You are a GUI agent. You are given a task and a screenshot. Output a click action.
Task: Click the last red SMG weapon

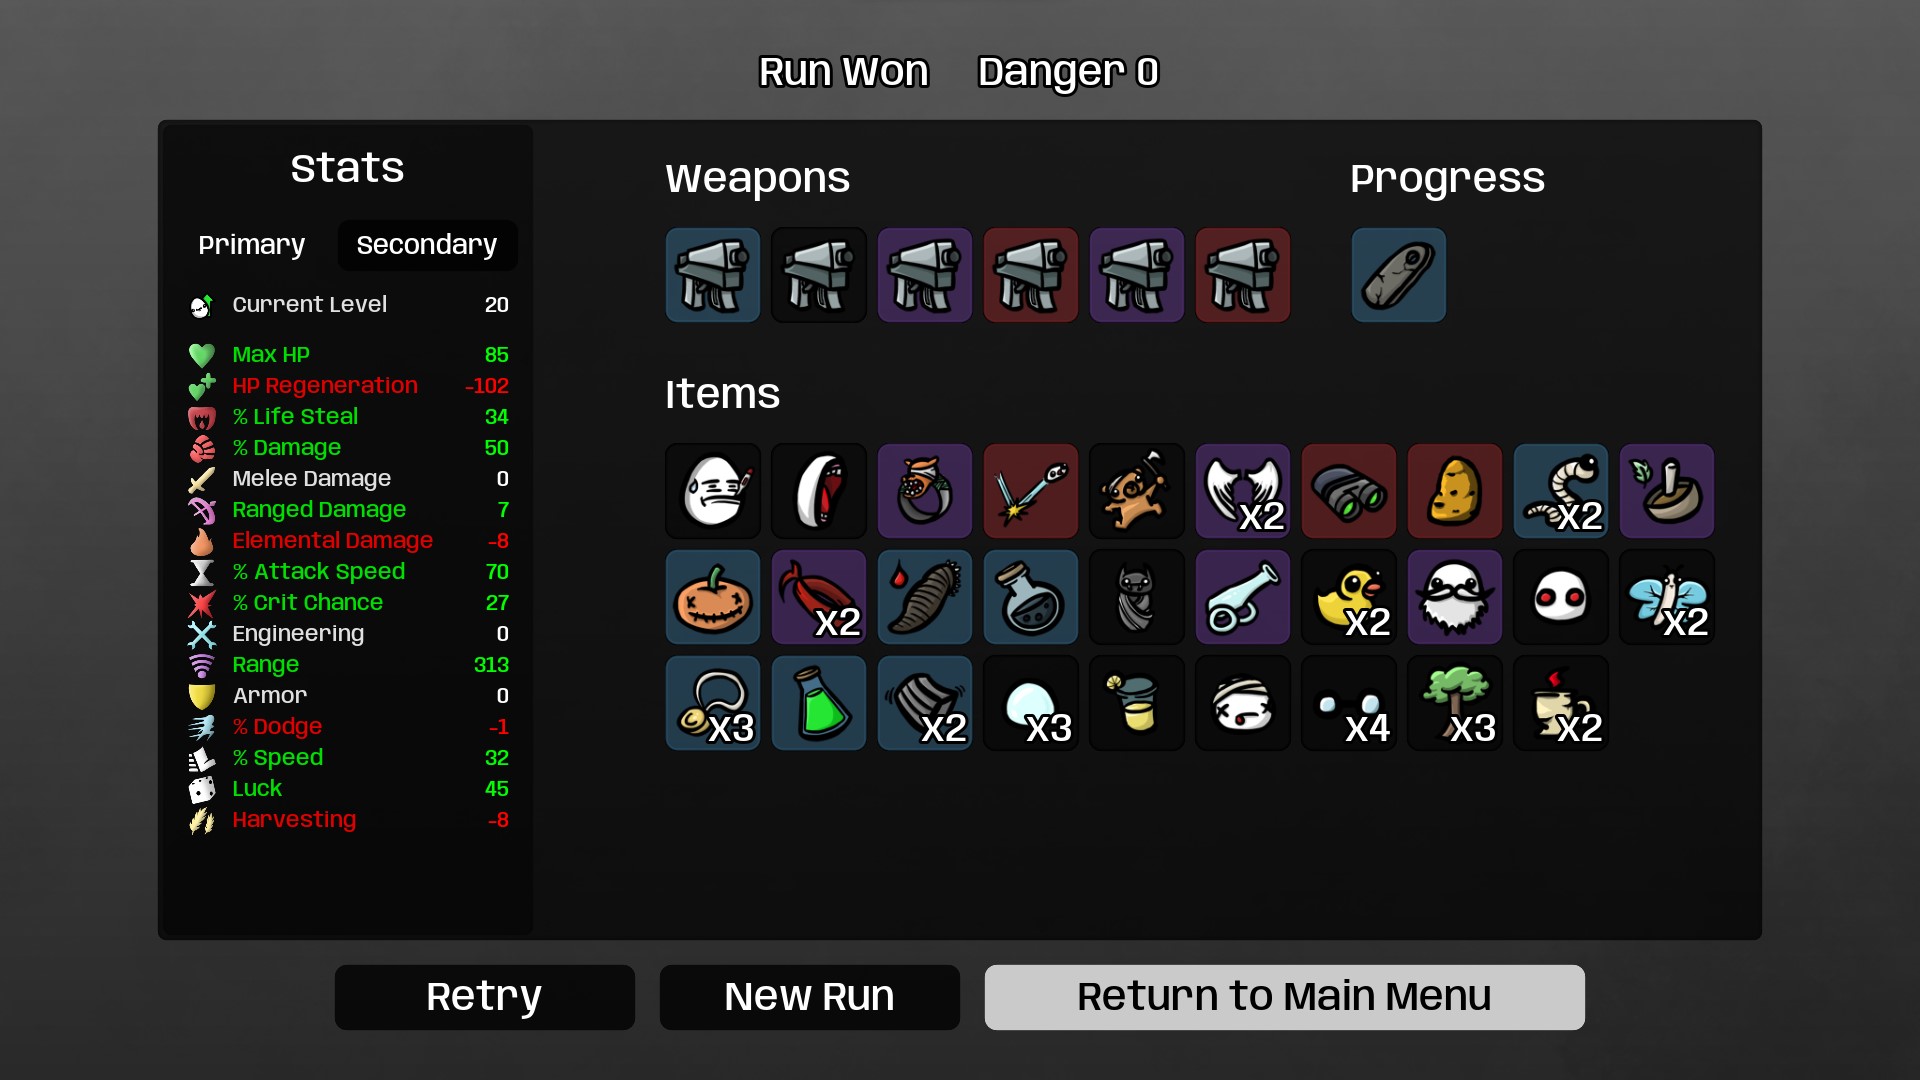click(x=1243, y=275)
